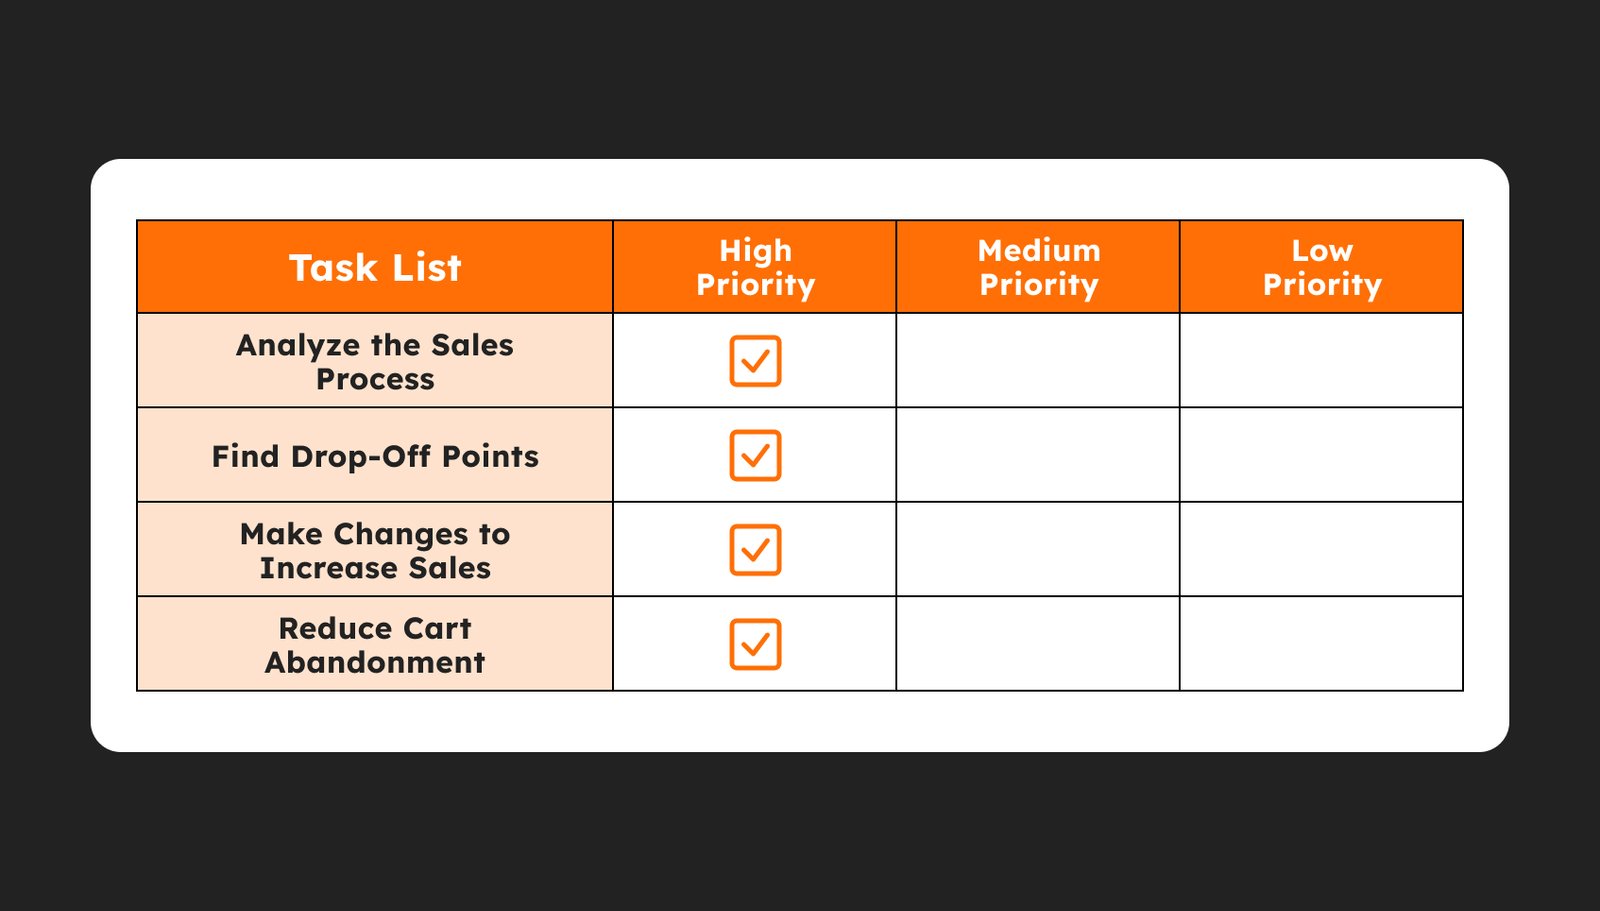Screen dimensions: 1600x911
Task: Click Low Priority cell for Find Drop-Off Points
Action: pyautogui.click(x=1322, y=455)
